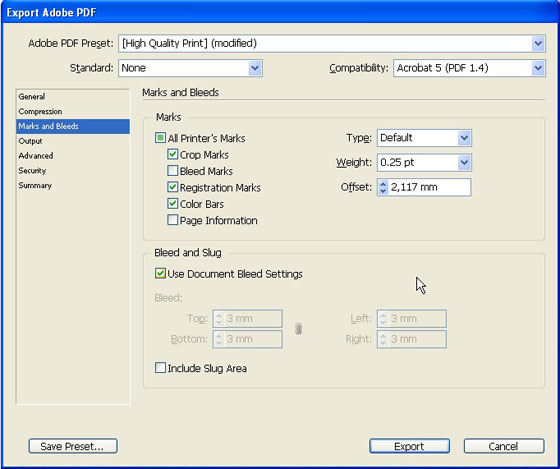Screen dimensions: 560x469
Task: Click the Export button
Action: point(409,446)
